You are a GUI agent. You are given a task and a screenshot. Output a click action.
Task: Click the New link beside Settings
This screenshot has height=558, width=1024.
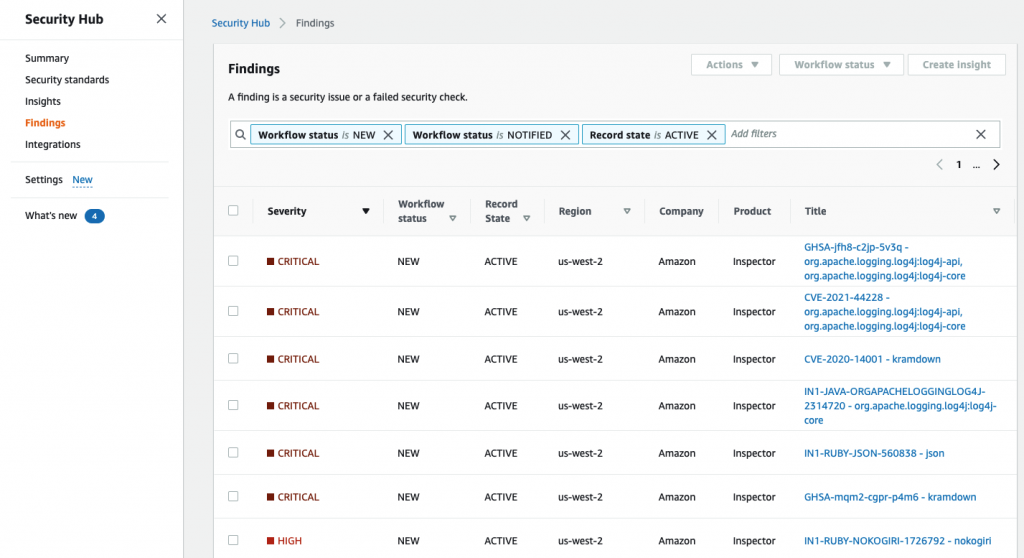click(82, 180)
